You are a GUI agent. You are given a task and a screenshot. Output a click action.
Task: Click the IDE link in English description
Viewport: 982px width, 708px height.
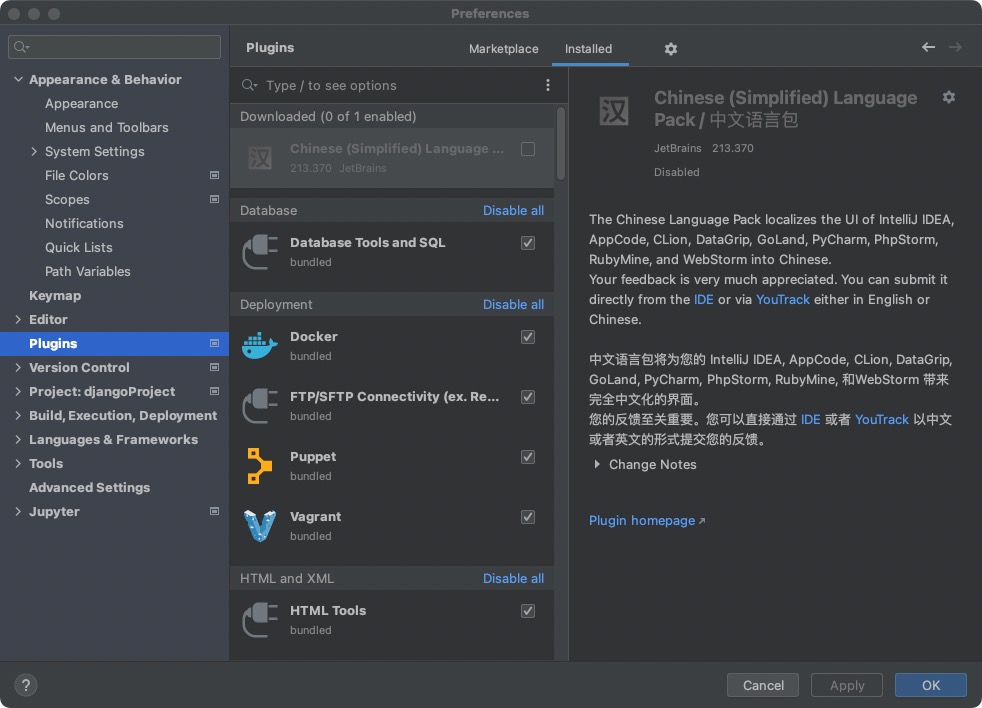click(703, 299)
